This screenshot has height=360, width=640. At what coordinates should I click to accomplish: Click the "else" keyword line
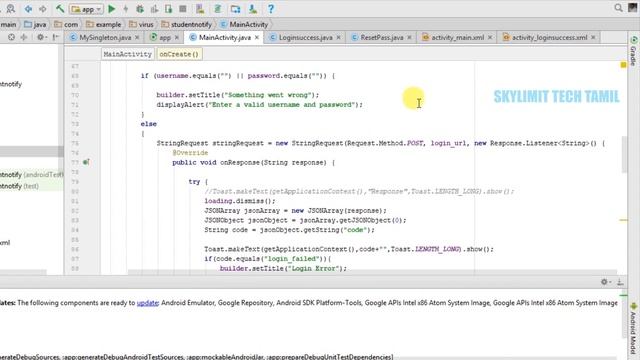coord(149,124)
